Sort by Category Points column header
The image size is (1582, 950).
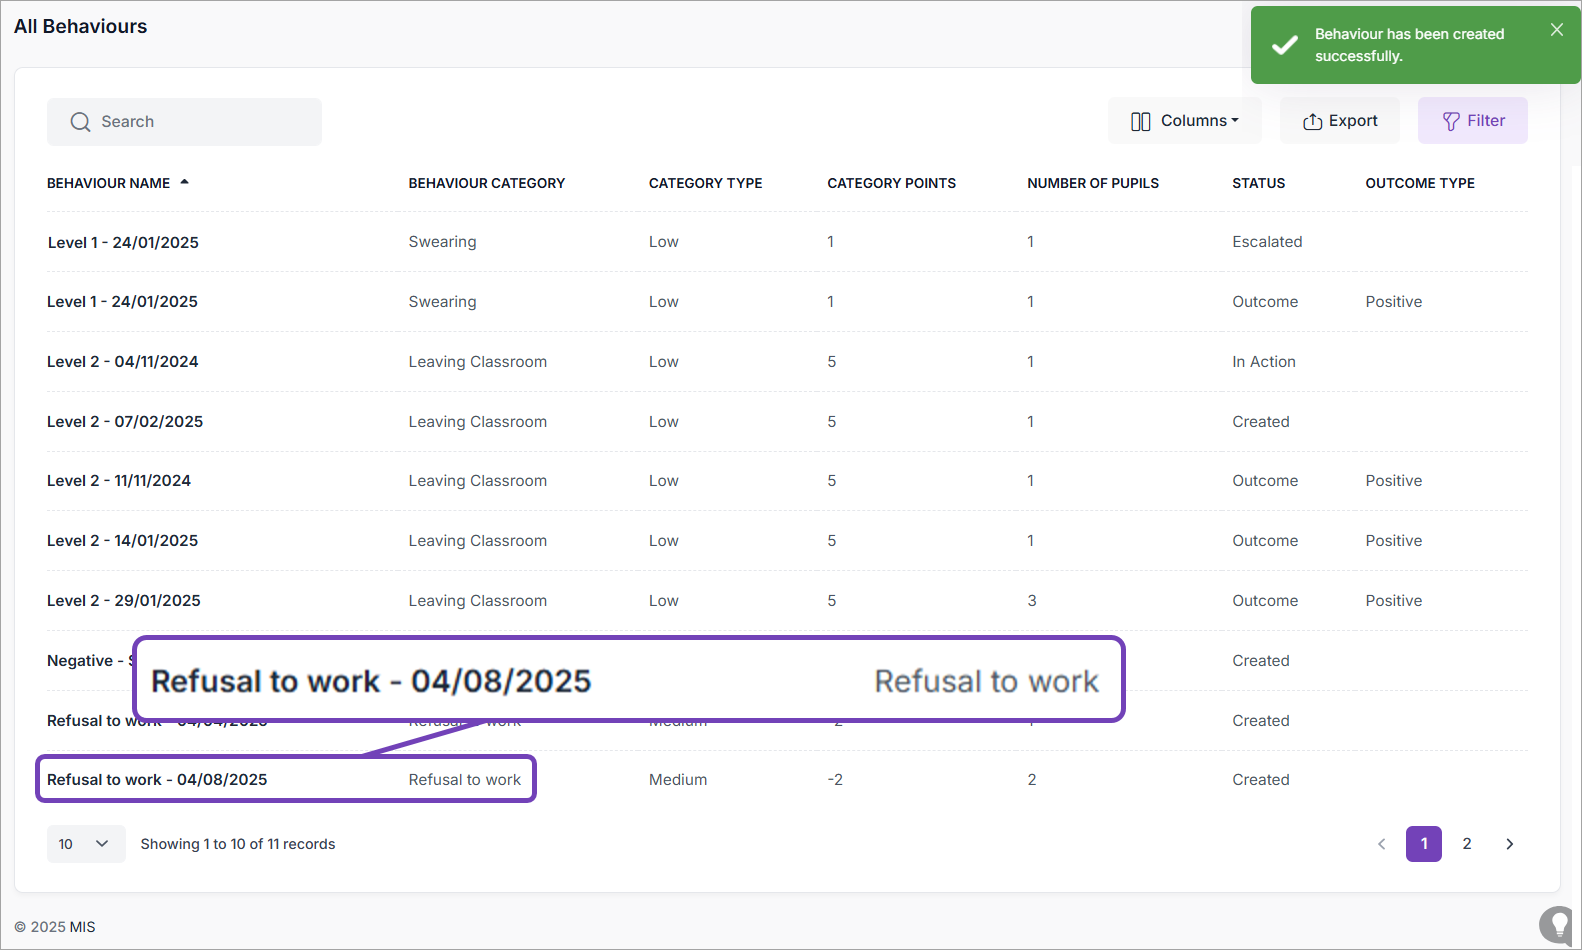click(x=891, y=183)
